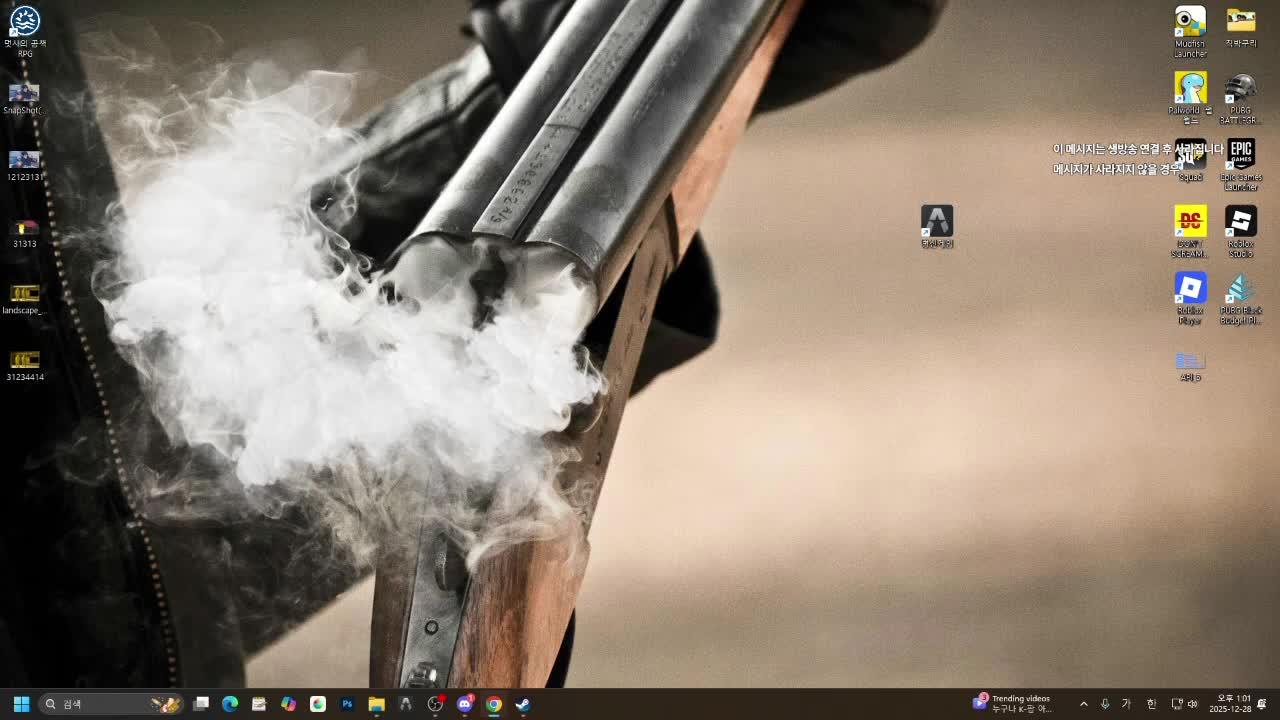Open the 작박구리 folder on the desktop
1280x720 pixels.
pos(1241,27)
